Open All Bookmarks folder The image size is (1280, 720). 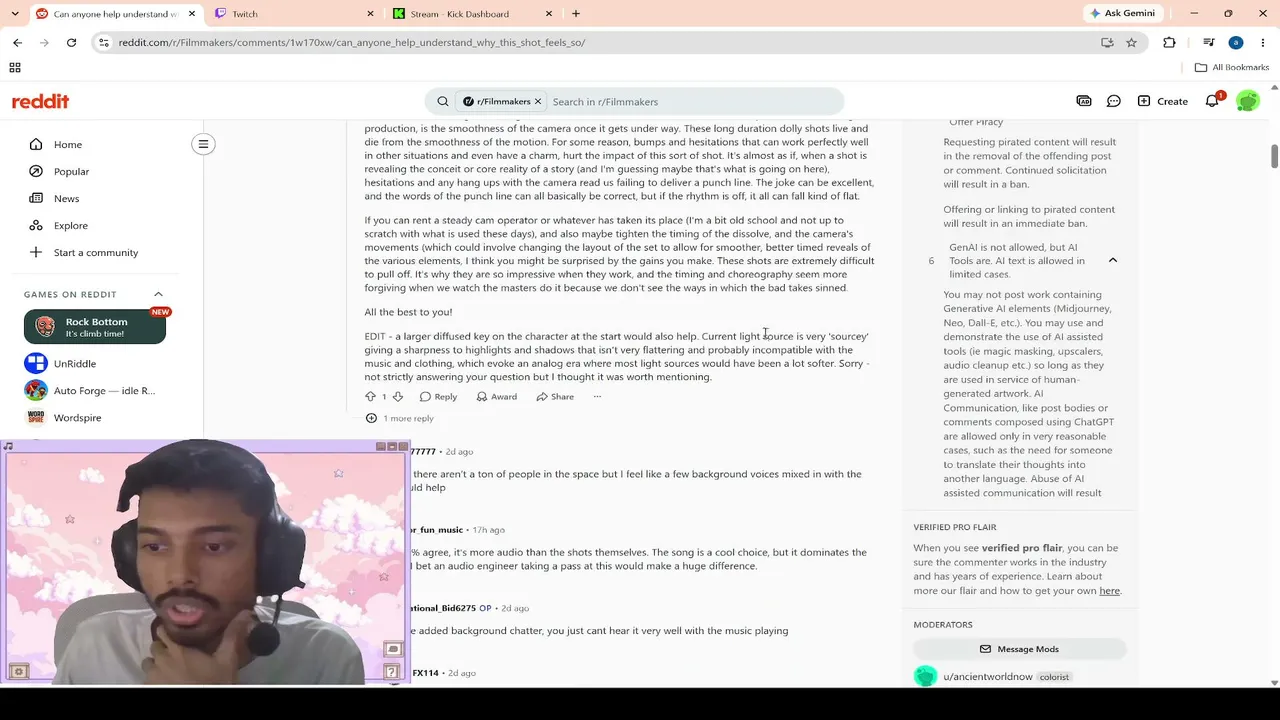pos(1232,67)
